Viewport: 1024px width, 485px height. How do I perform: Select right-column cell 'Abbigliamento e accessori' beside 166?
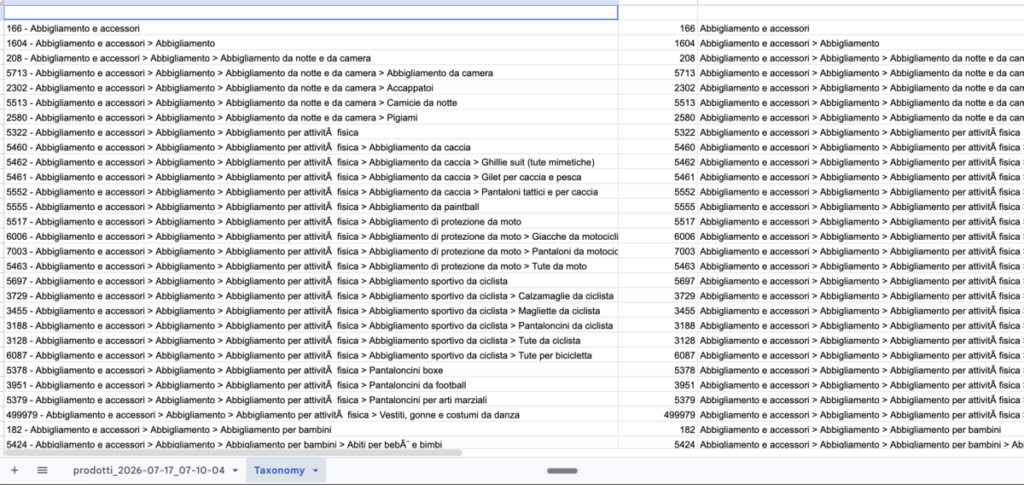[x=861, y=28]
